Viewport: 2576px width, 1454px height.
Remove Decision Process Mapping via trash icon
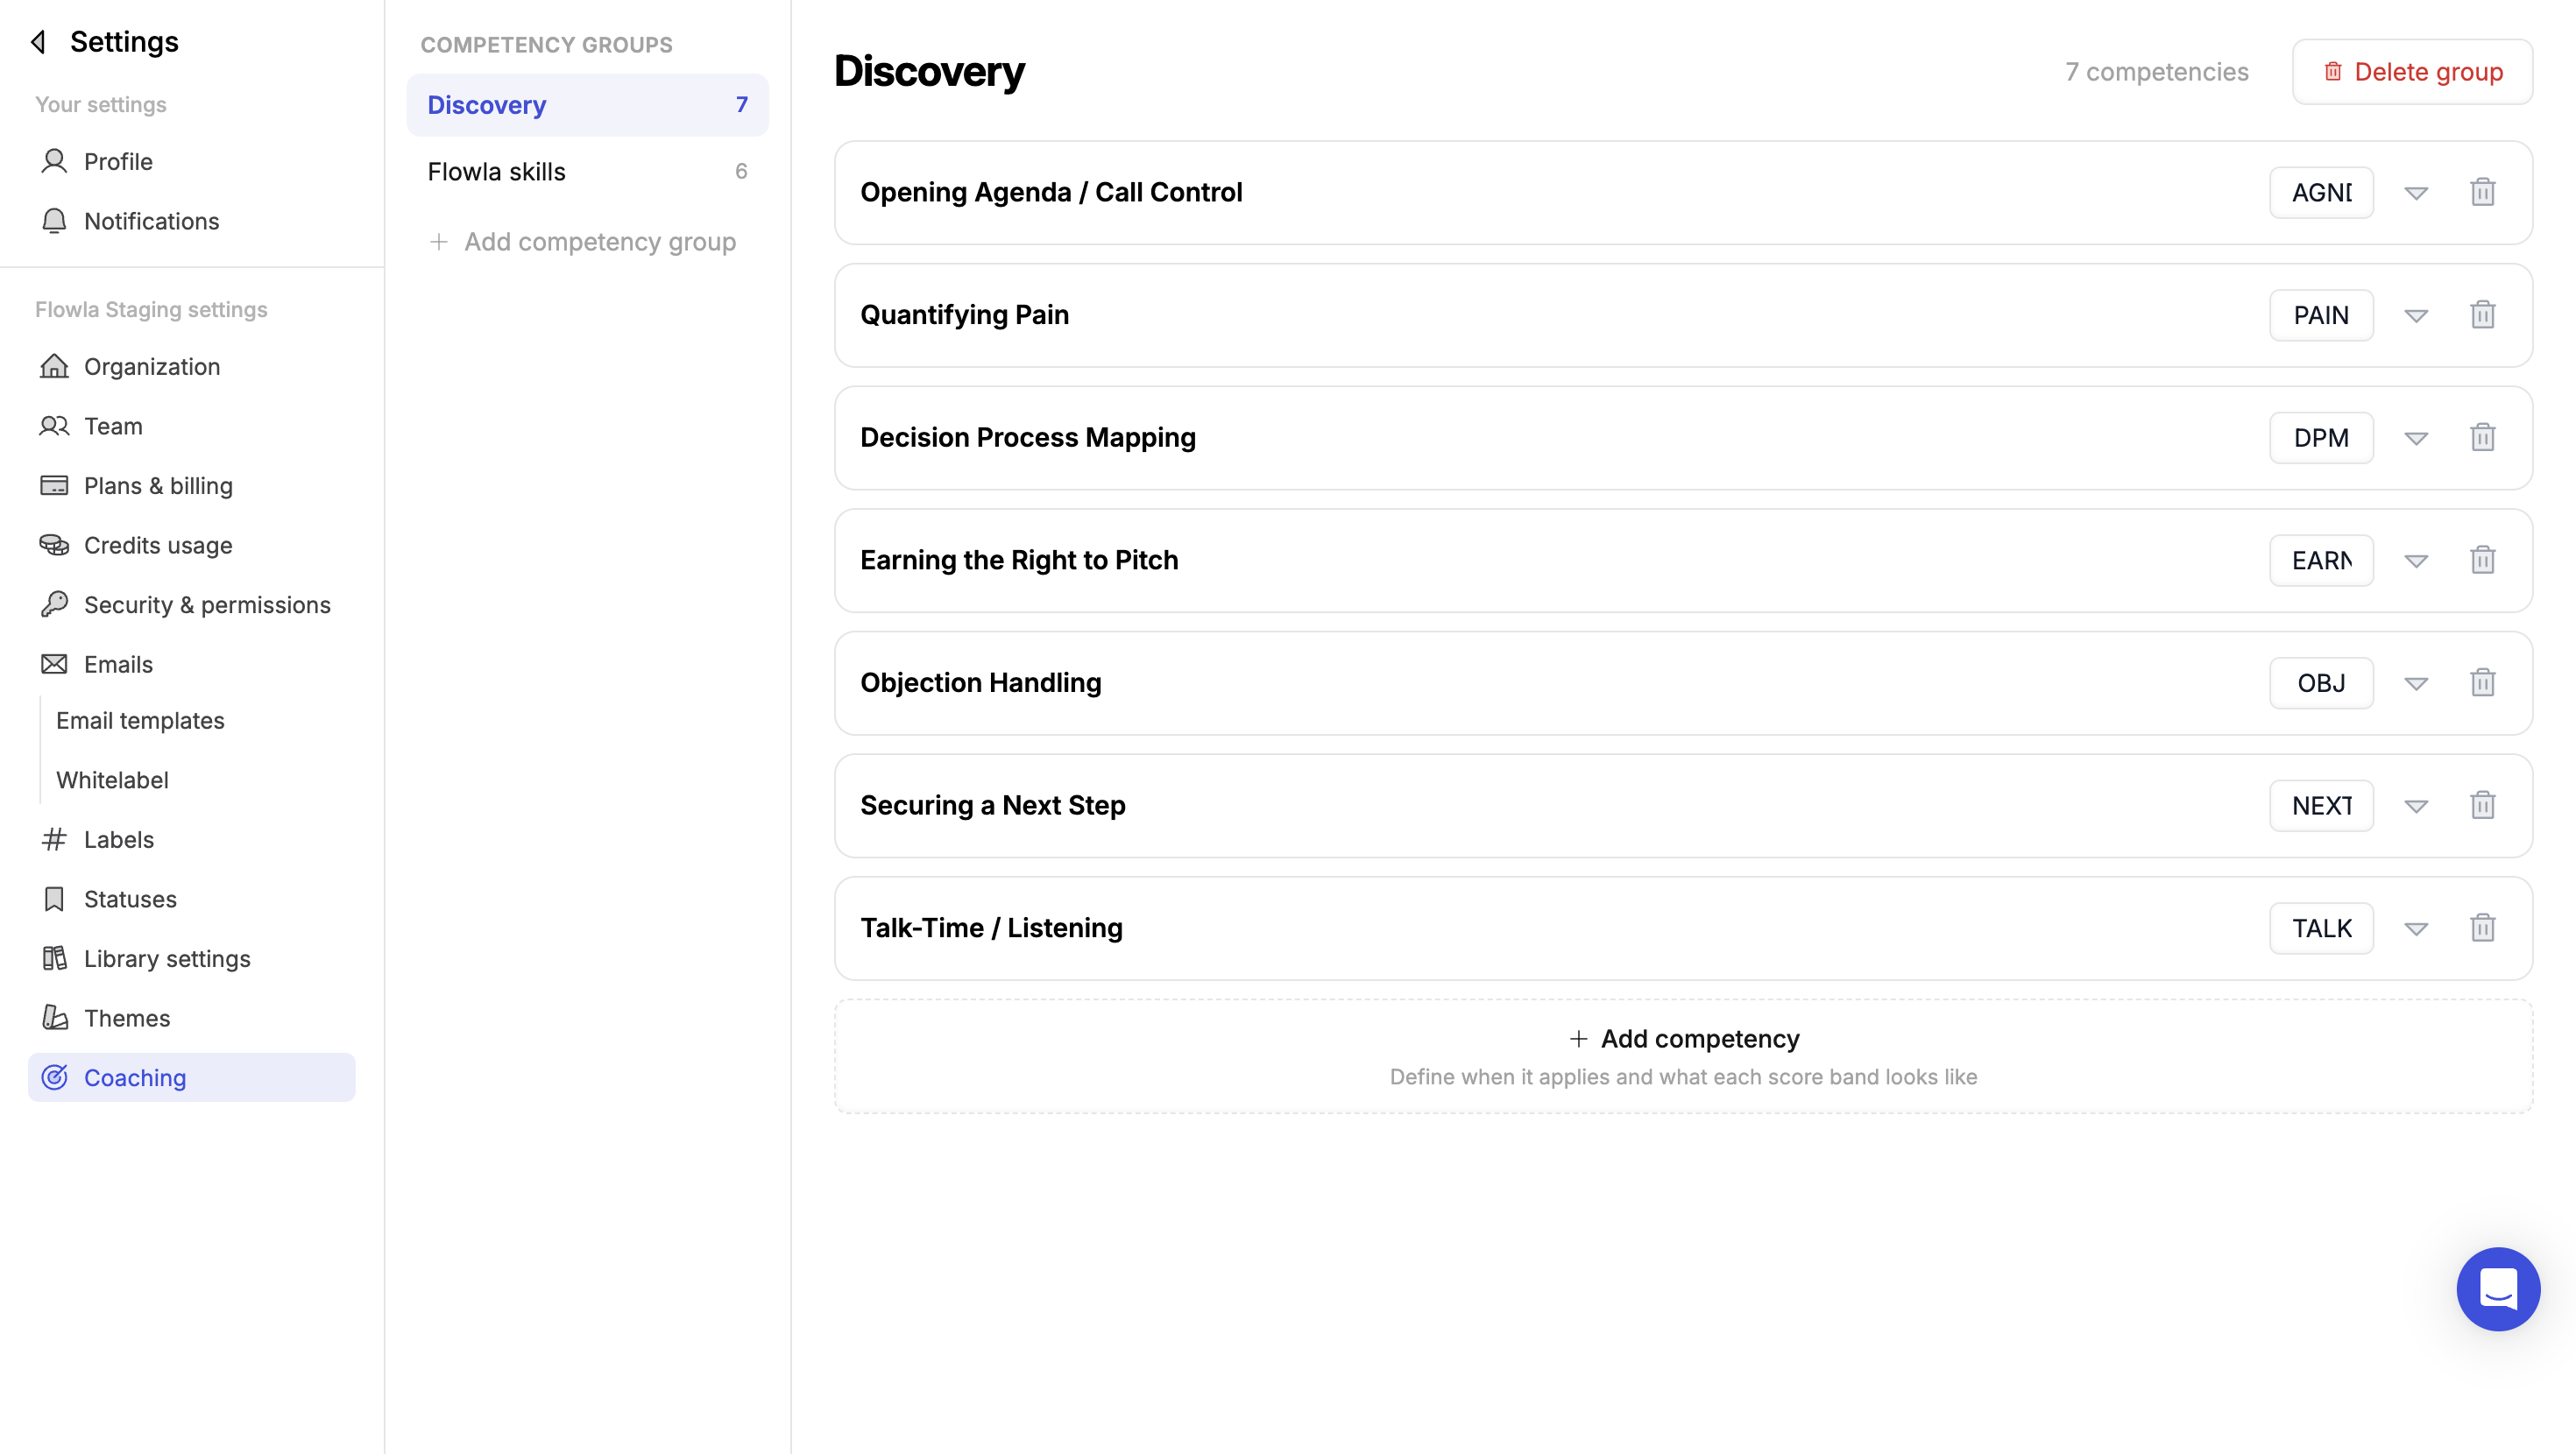click(x=2483, y=437)
